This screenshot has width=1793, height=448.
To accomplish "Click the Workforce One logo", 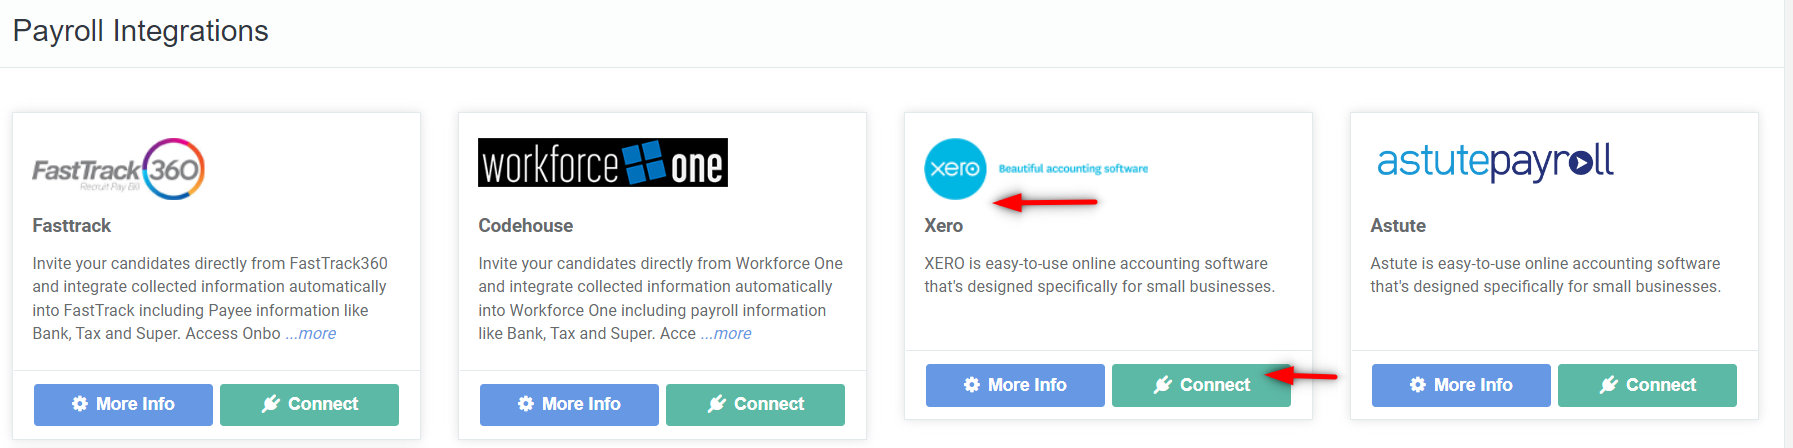I will [603, 163].
